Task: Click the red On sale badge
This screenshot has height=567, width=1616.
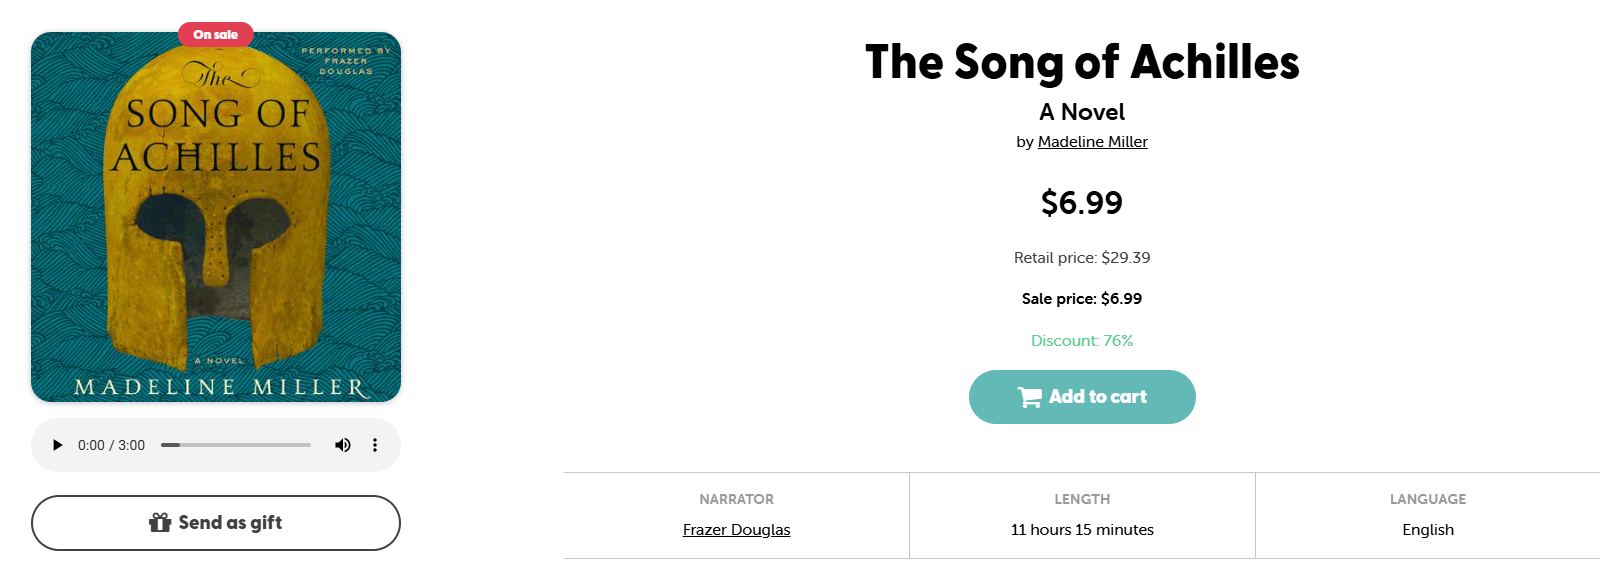Action: [x=216, y=35]
